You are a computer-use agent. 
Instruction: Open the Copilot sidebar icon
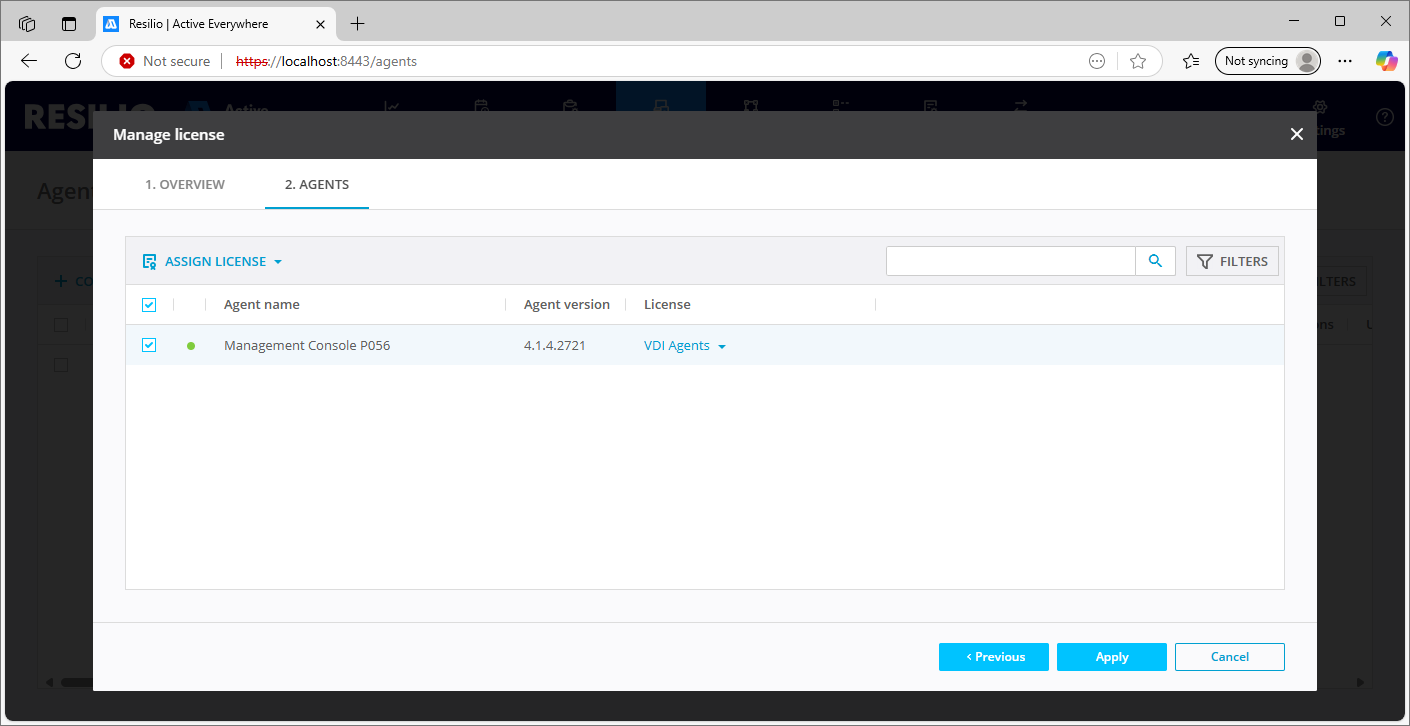1385,61
